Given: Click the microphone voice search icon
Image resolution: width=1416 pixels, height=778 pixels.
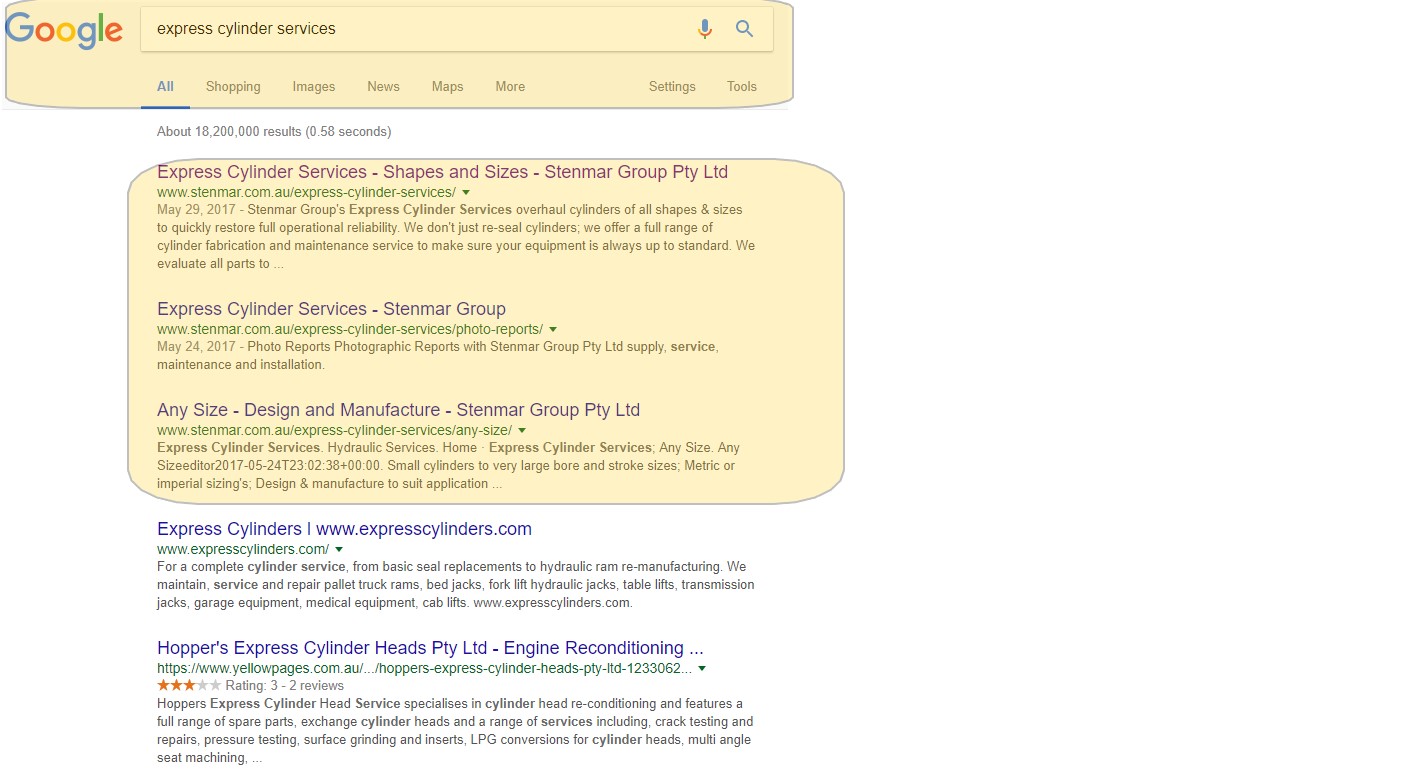Looking at the screenshot, I should 705,29.
